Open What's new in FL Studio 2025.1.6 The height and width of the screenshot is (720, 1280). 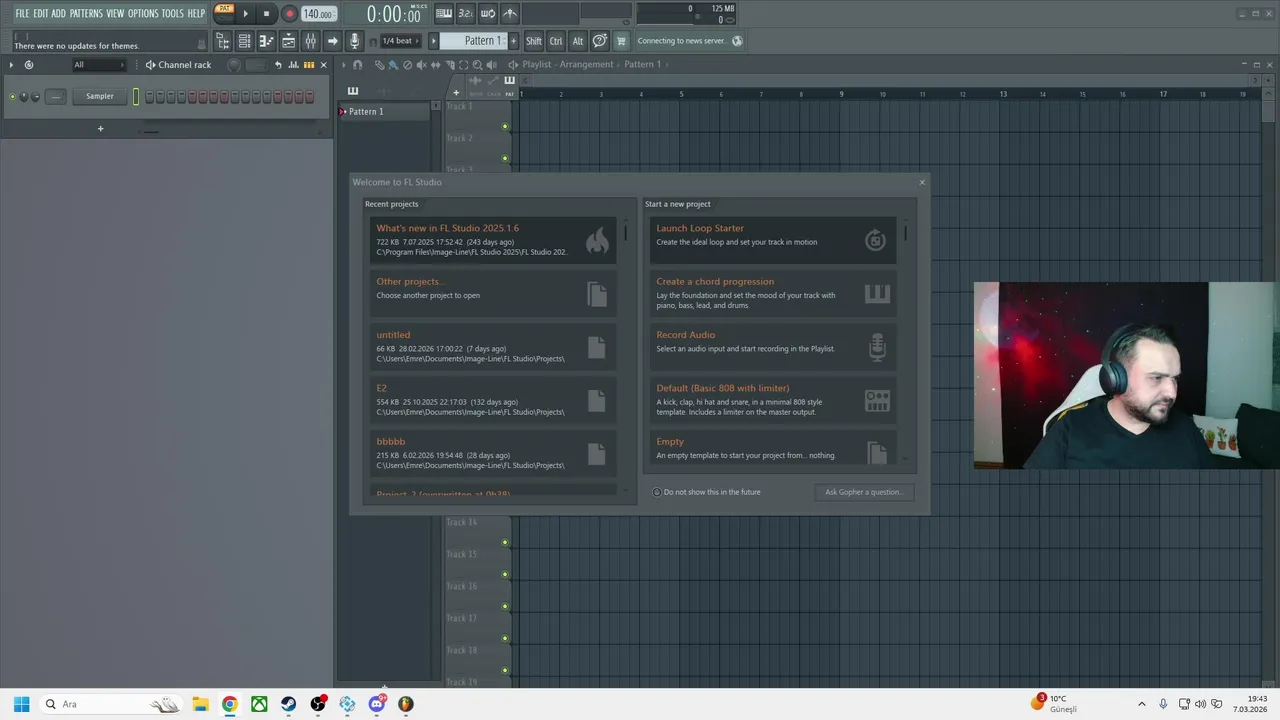coord(492,240)
